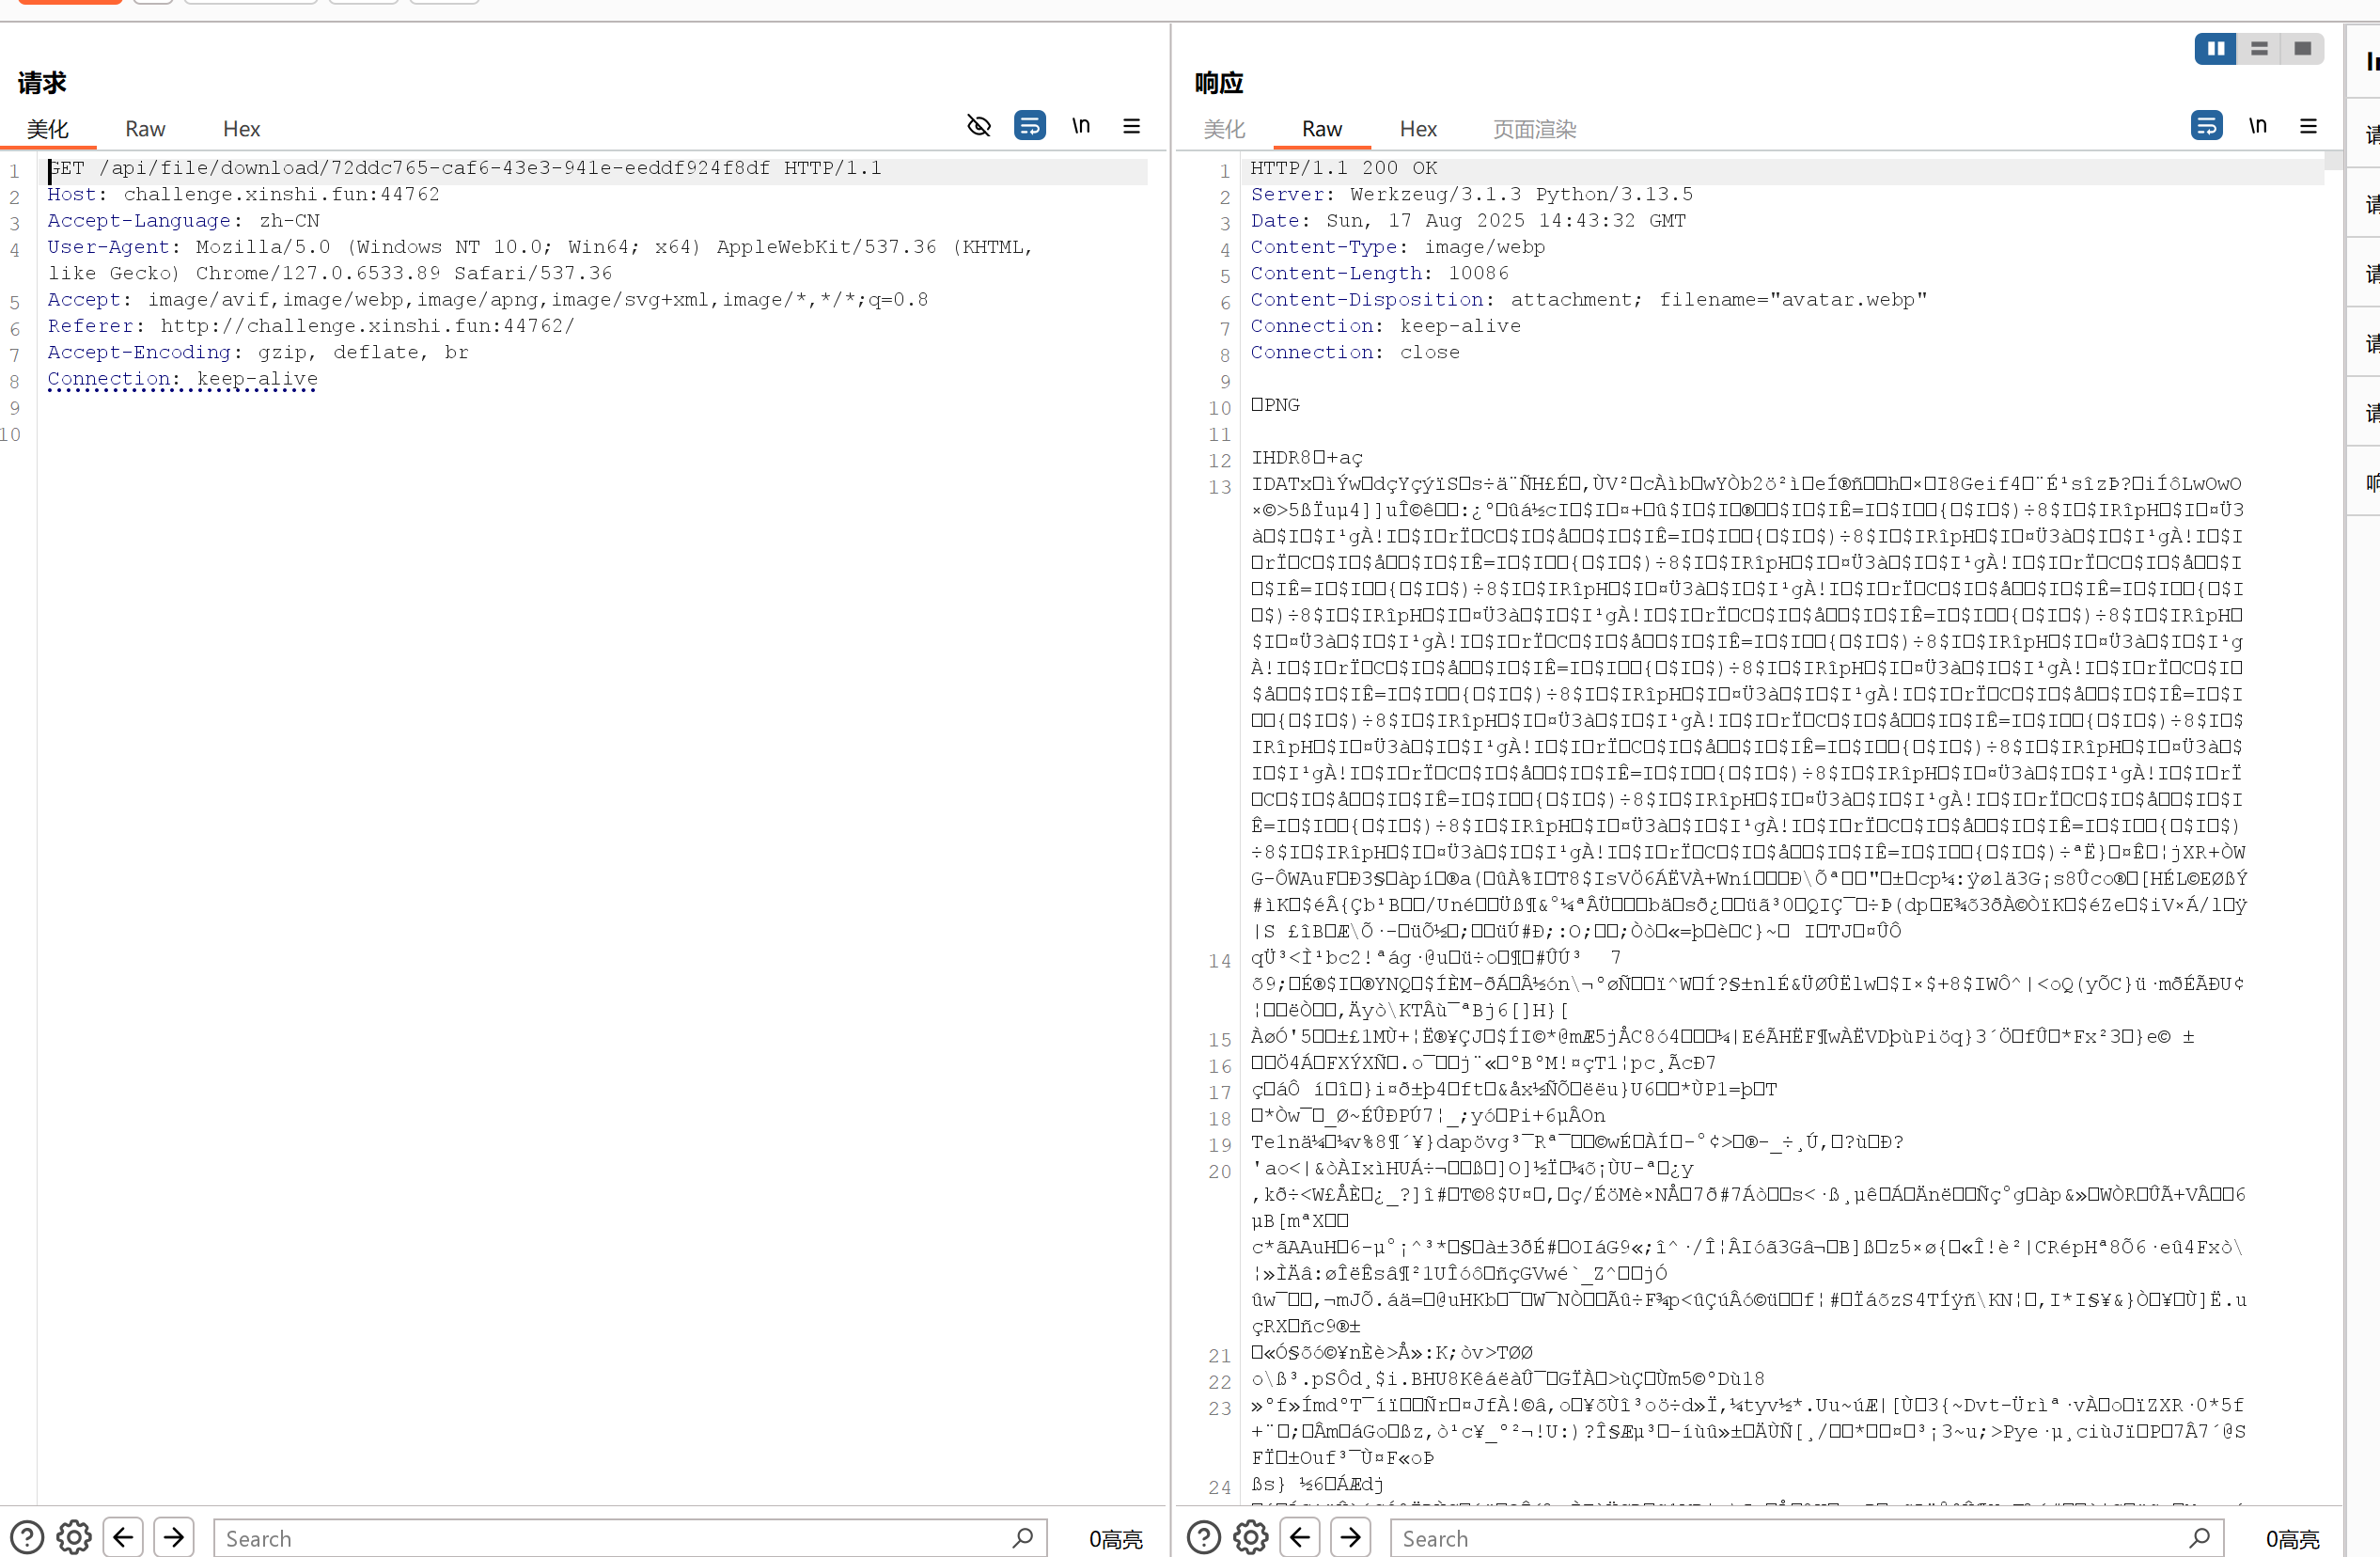Screen dimensions: 2380x1557
Task: Select response 美化 tab
Action: pyautogui.click(x=1224, y=129)
